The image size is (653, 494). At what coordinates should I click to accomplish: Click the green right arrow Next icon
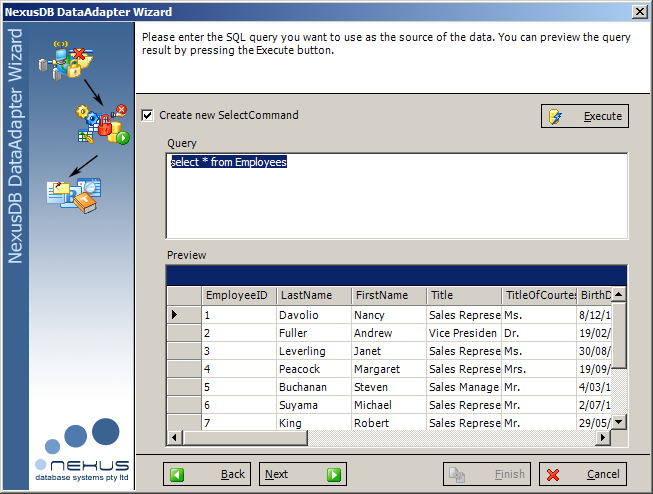coord(334,474)
